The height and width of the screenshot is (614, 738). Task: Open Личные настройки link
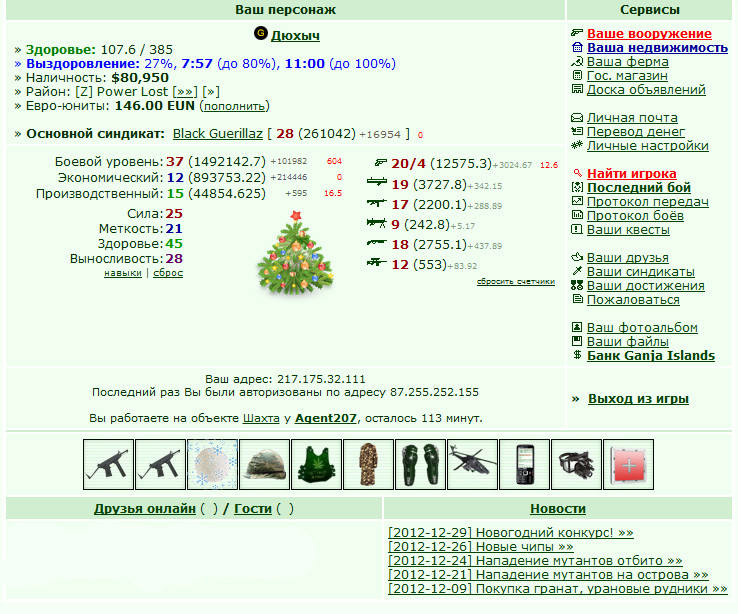coord(648,145)
